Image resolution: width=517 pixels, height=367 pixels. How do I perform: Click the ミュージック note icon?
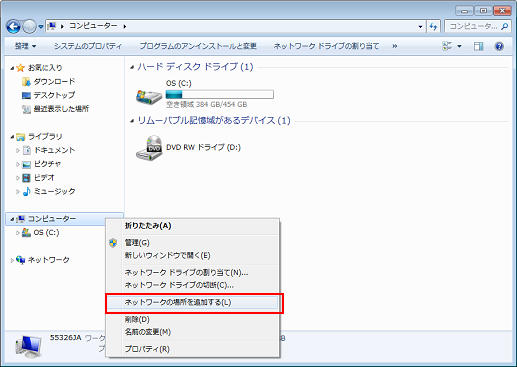27,191
